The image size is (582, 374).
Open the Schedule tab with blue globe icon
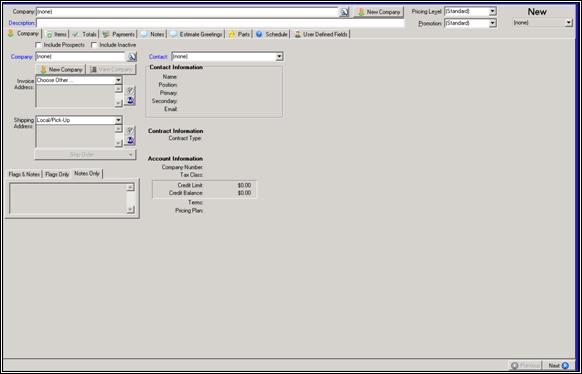click(272, 34)
